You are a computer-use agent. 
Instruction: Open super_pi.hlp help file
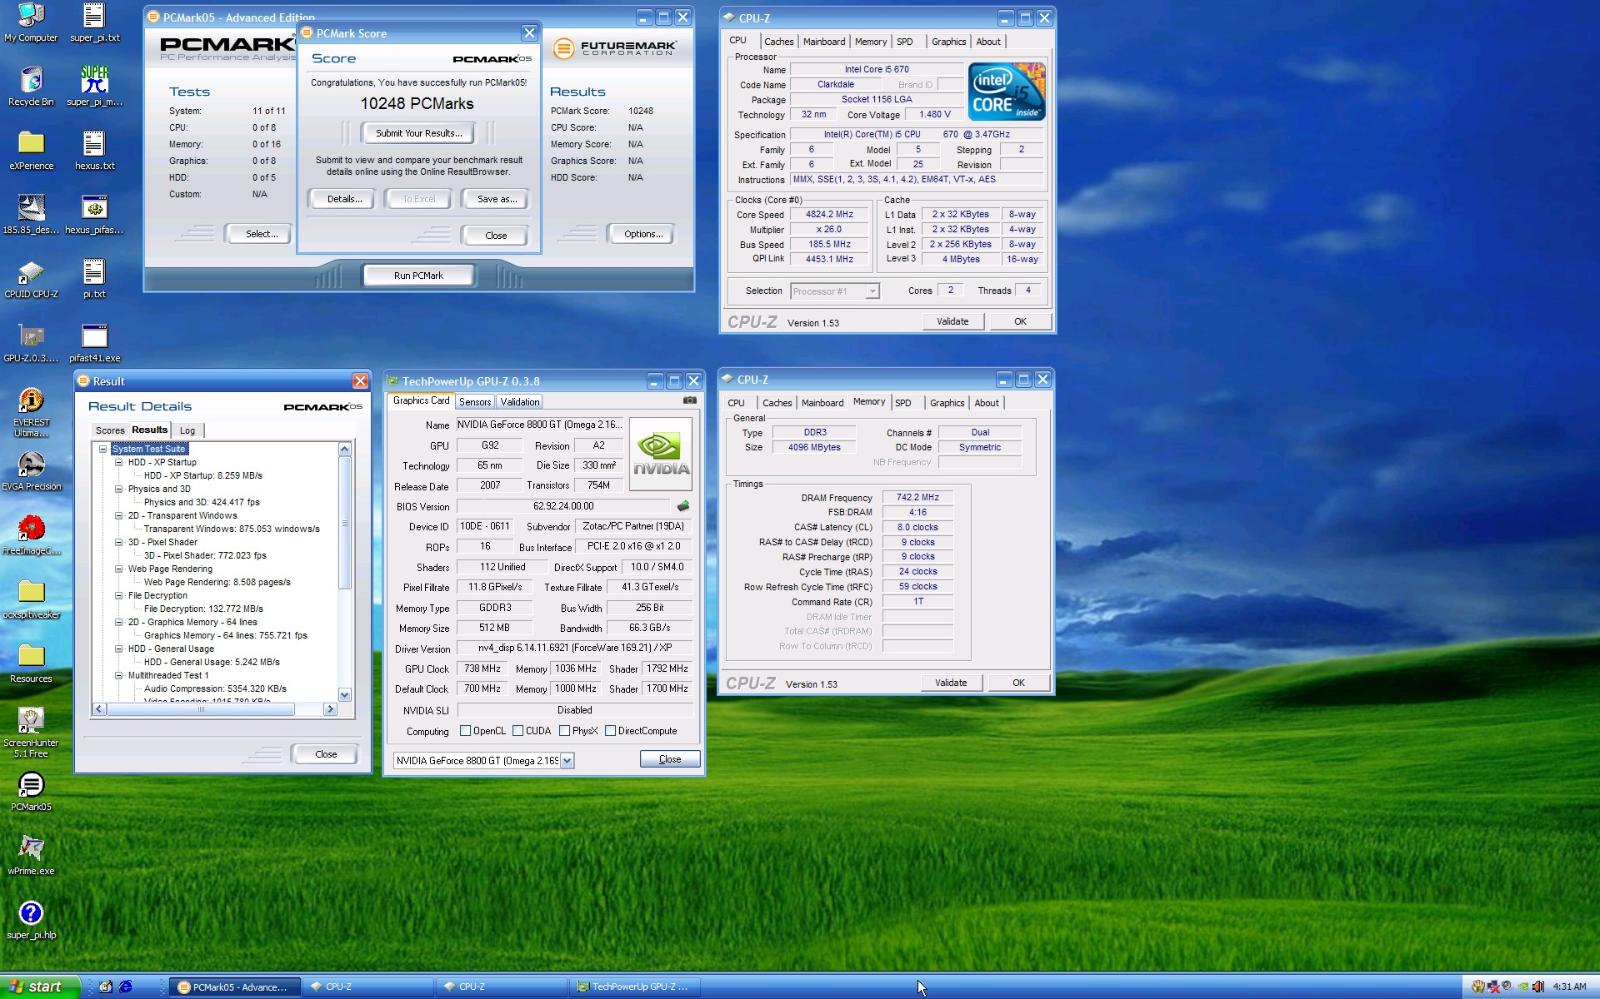(x=31, y=919)
